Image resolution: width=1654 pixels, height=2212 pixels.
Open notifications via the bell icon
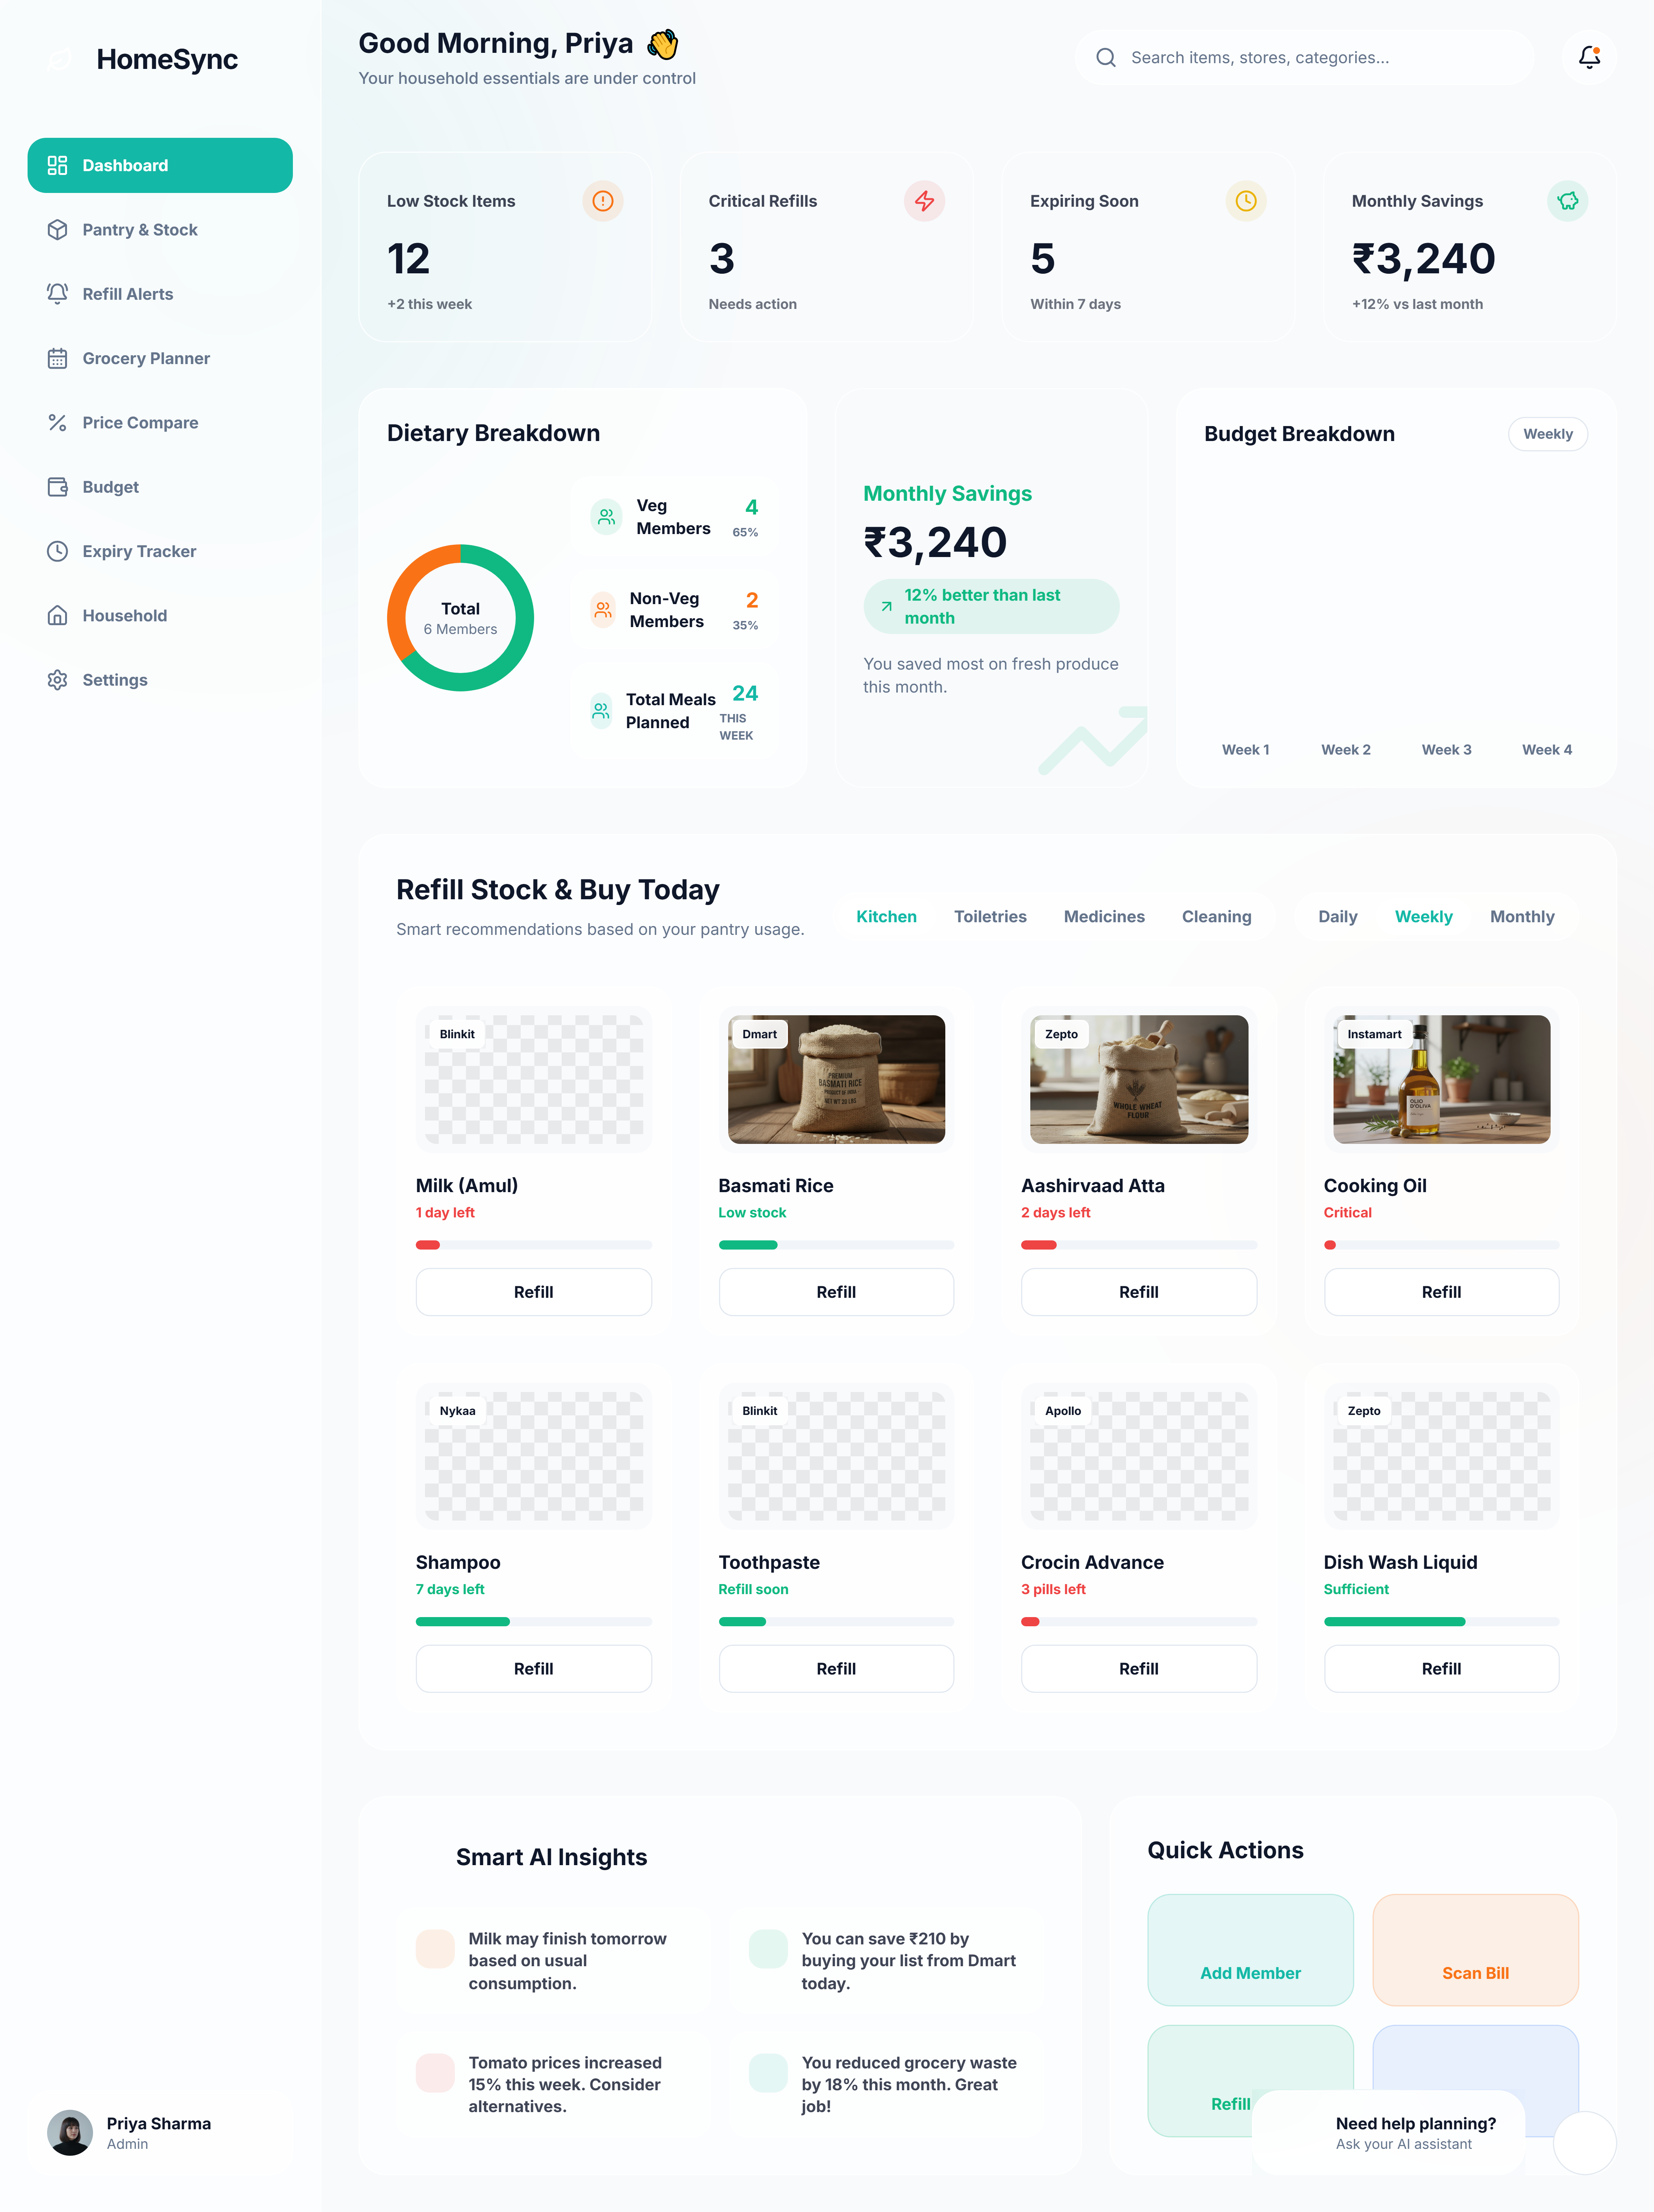pyautogui.click(x=1588, y=57)
